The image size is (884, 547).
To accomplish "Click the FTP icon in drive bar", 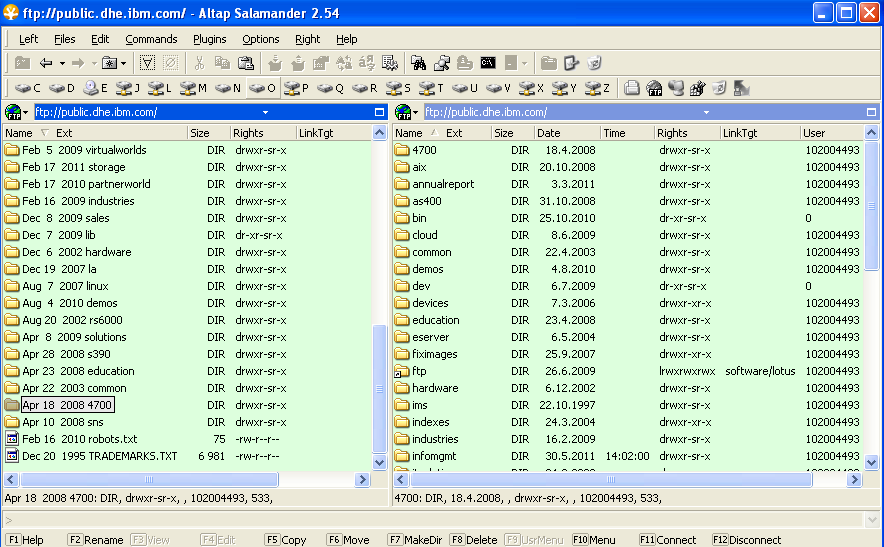I will pos(654,88).
